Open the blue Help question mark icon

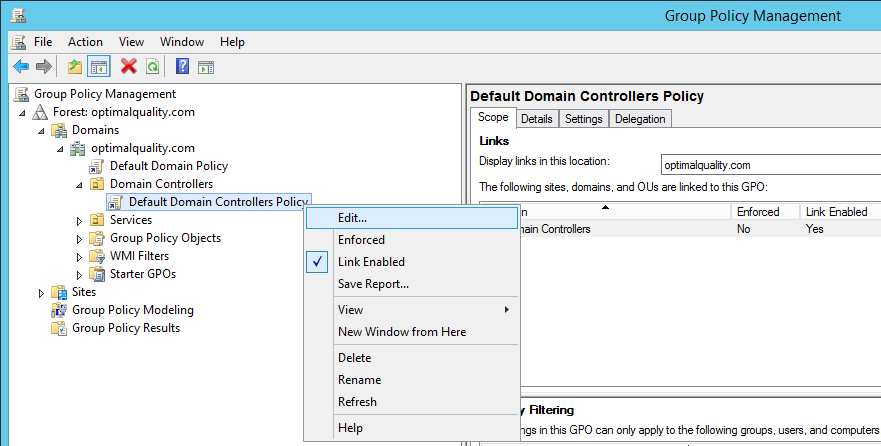(182, 67)
